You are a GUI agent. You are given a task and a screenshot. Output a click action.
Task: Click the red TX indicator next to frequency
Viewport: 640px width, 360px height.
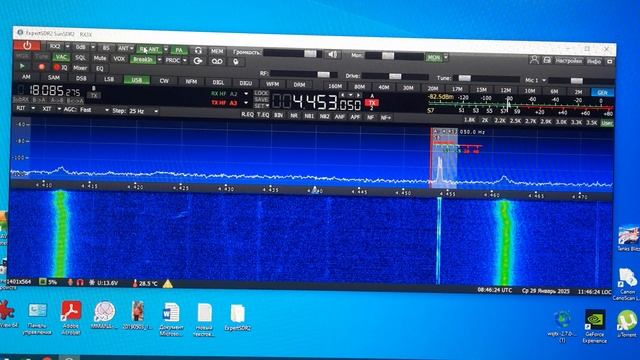click(x=371, y=103)
